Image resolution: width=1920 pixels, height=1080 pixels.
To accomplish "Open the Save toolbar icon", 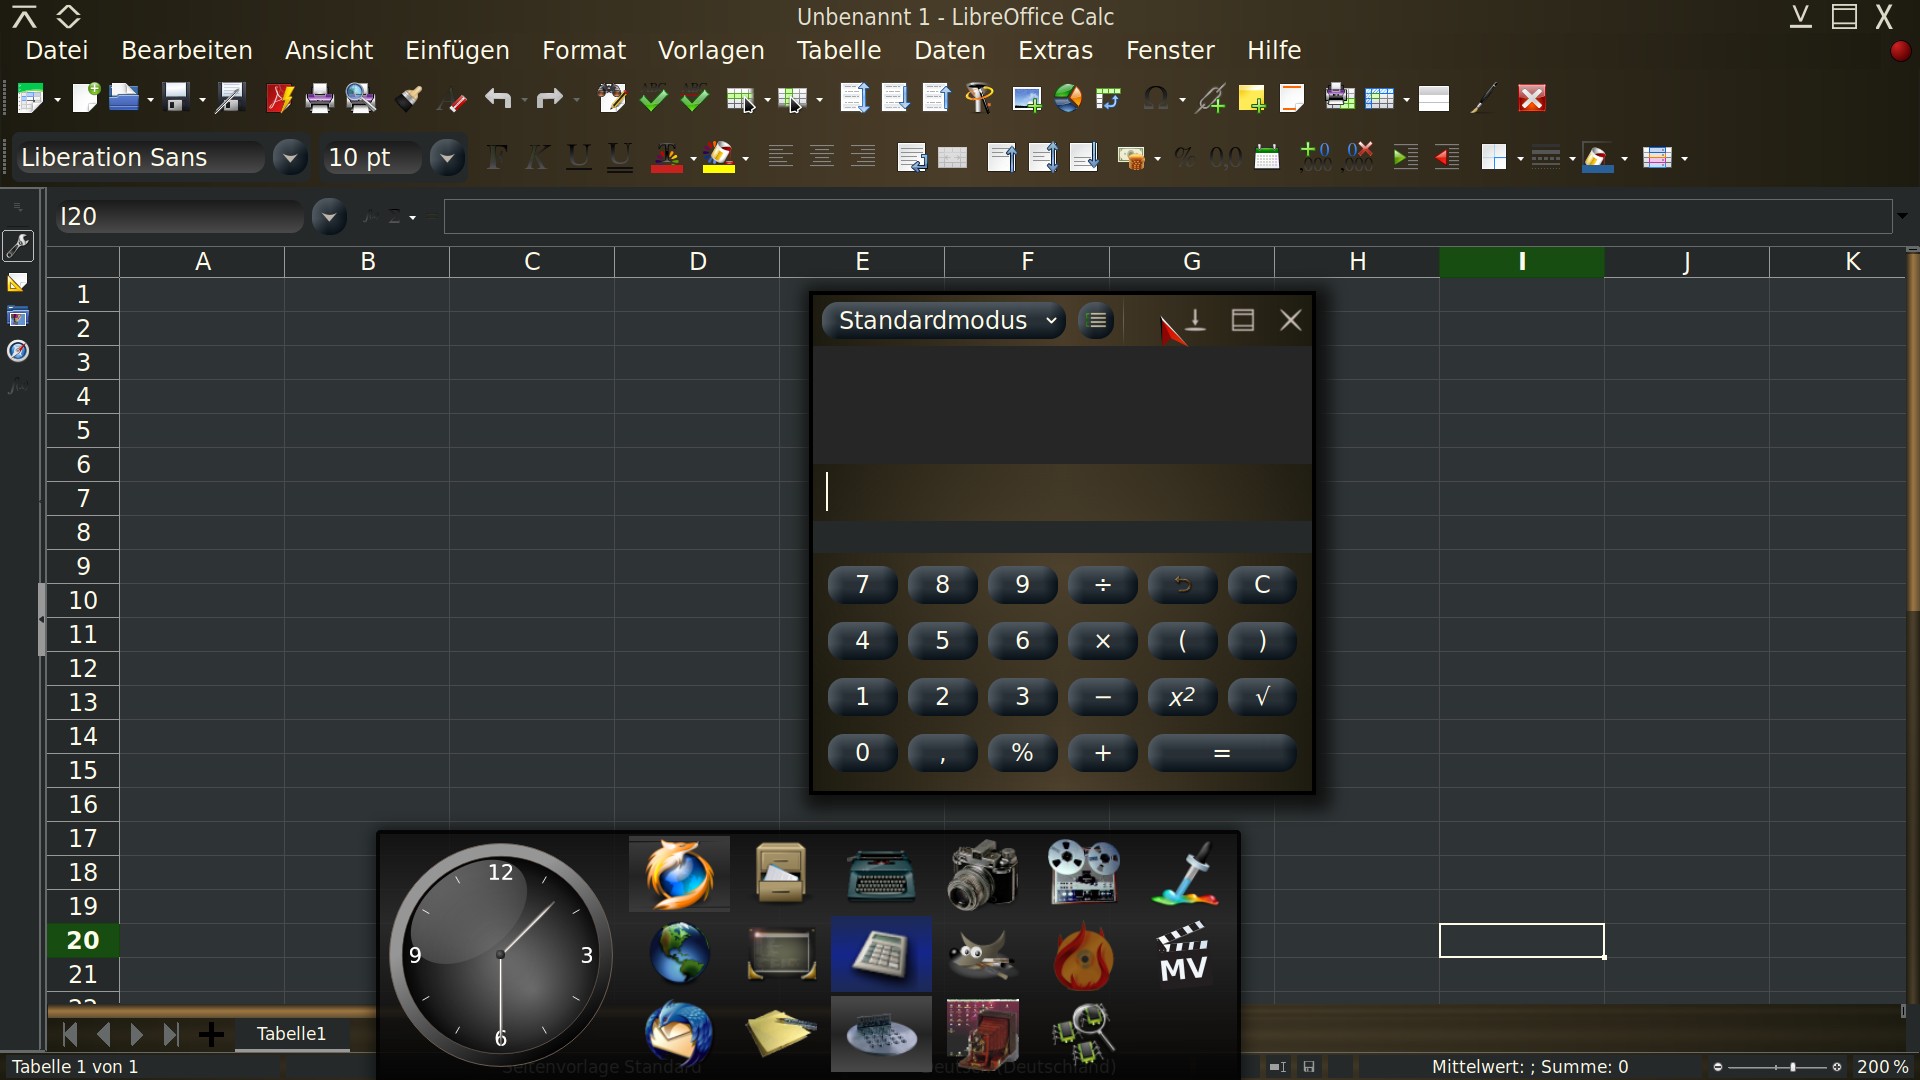I will pos(177,98).
